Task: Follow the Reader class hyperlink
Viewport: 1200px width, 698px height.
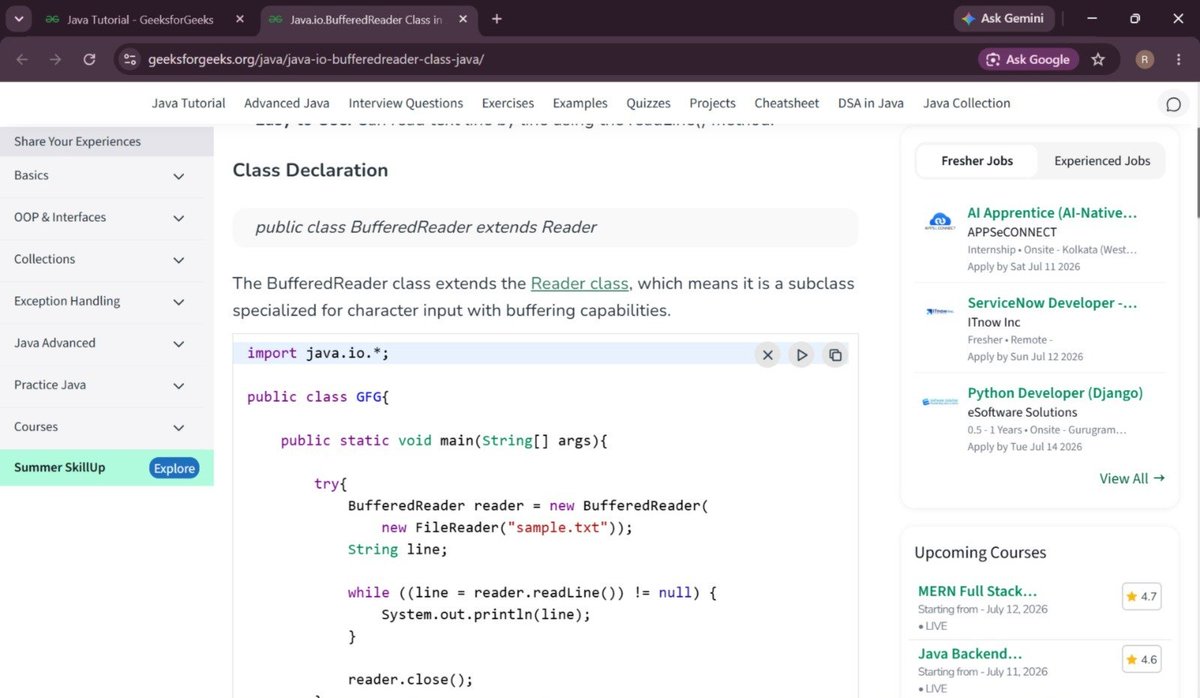Action: click(579, 283)
